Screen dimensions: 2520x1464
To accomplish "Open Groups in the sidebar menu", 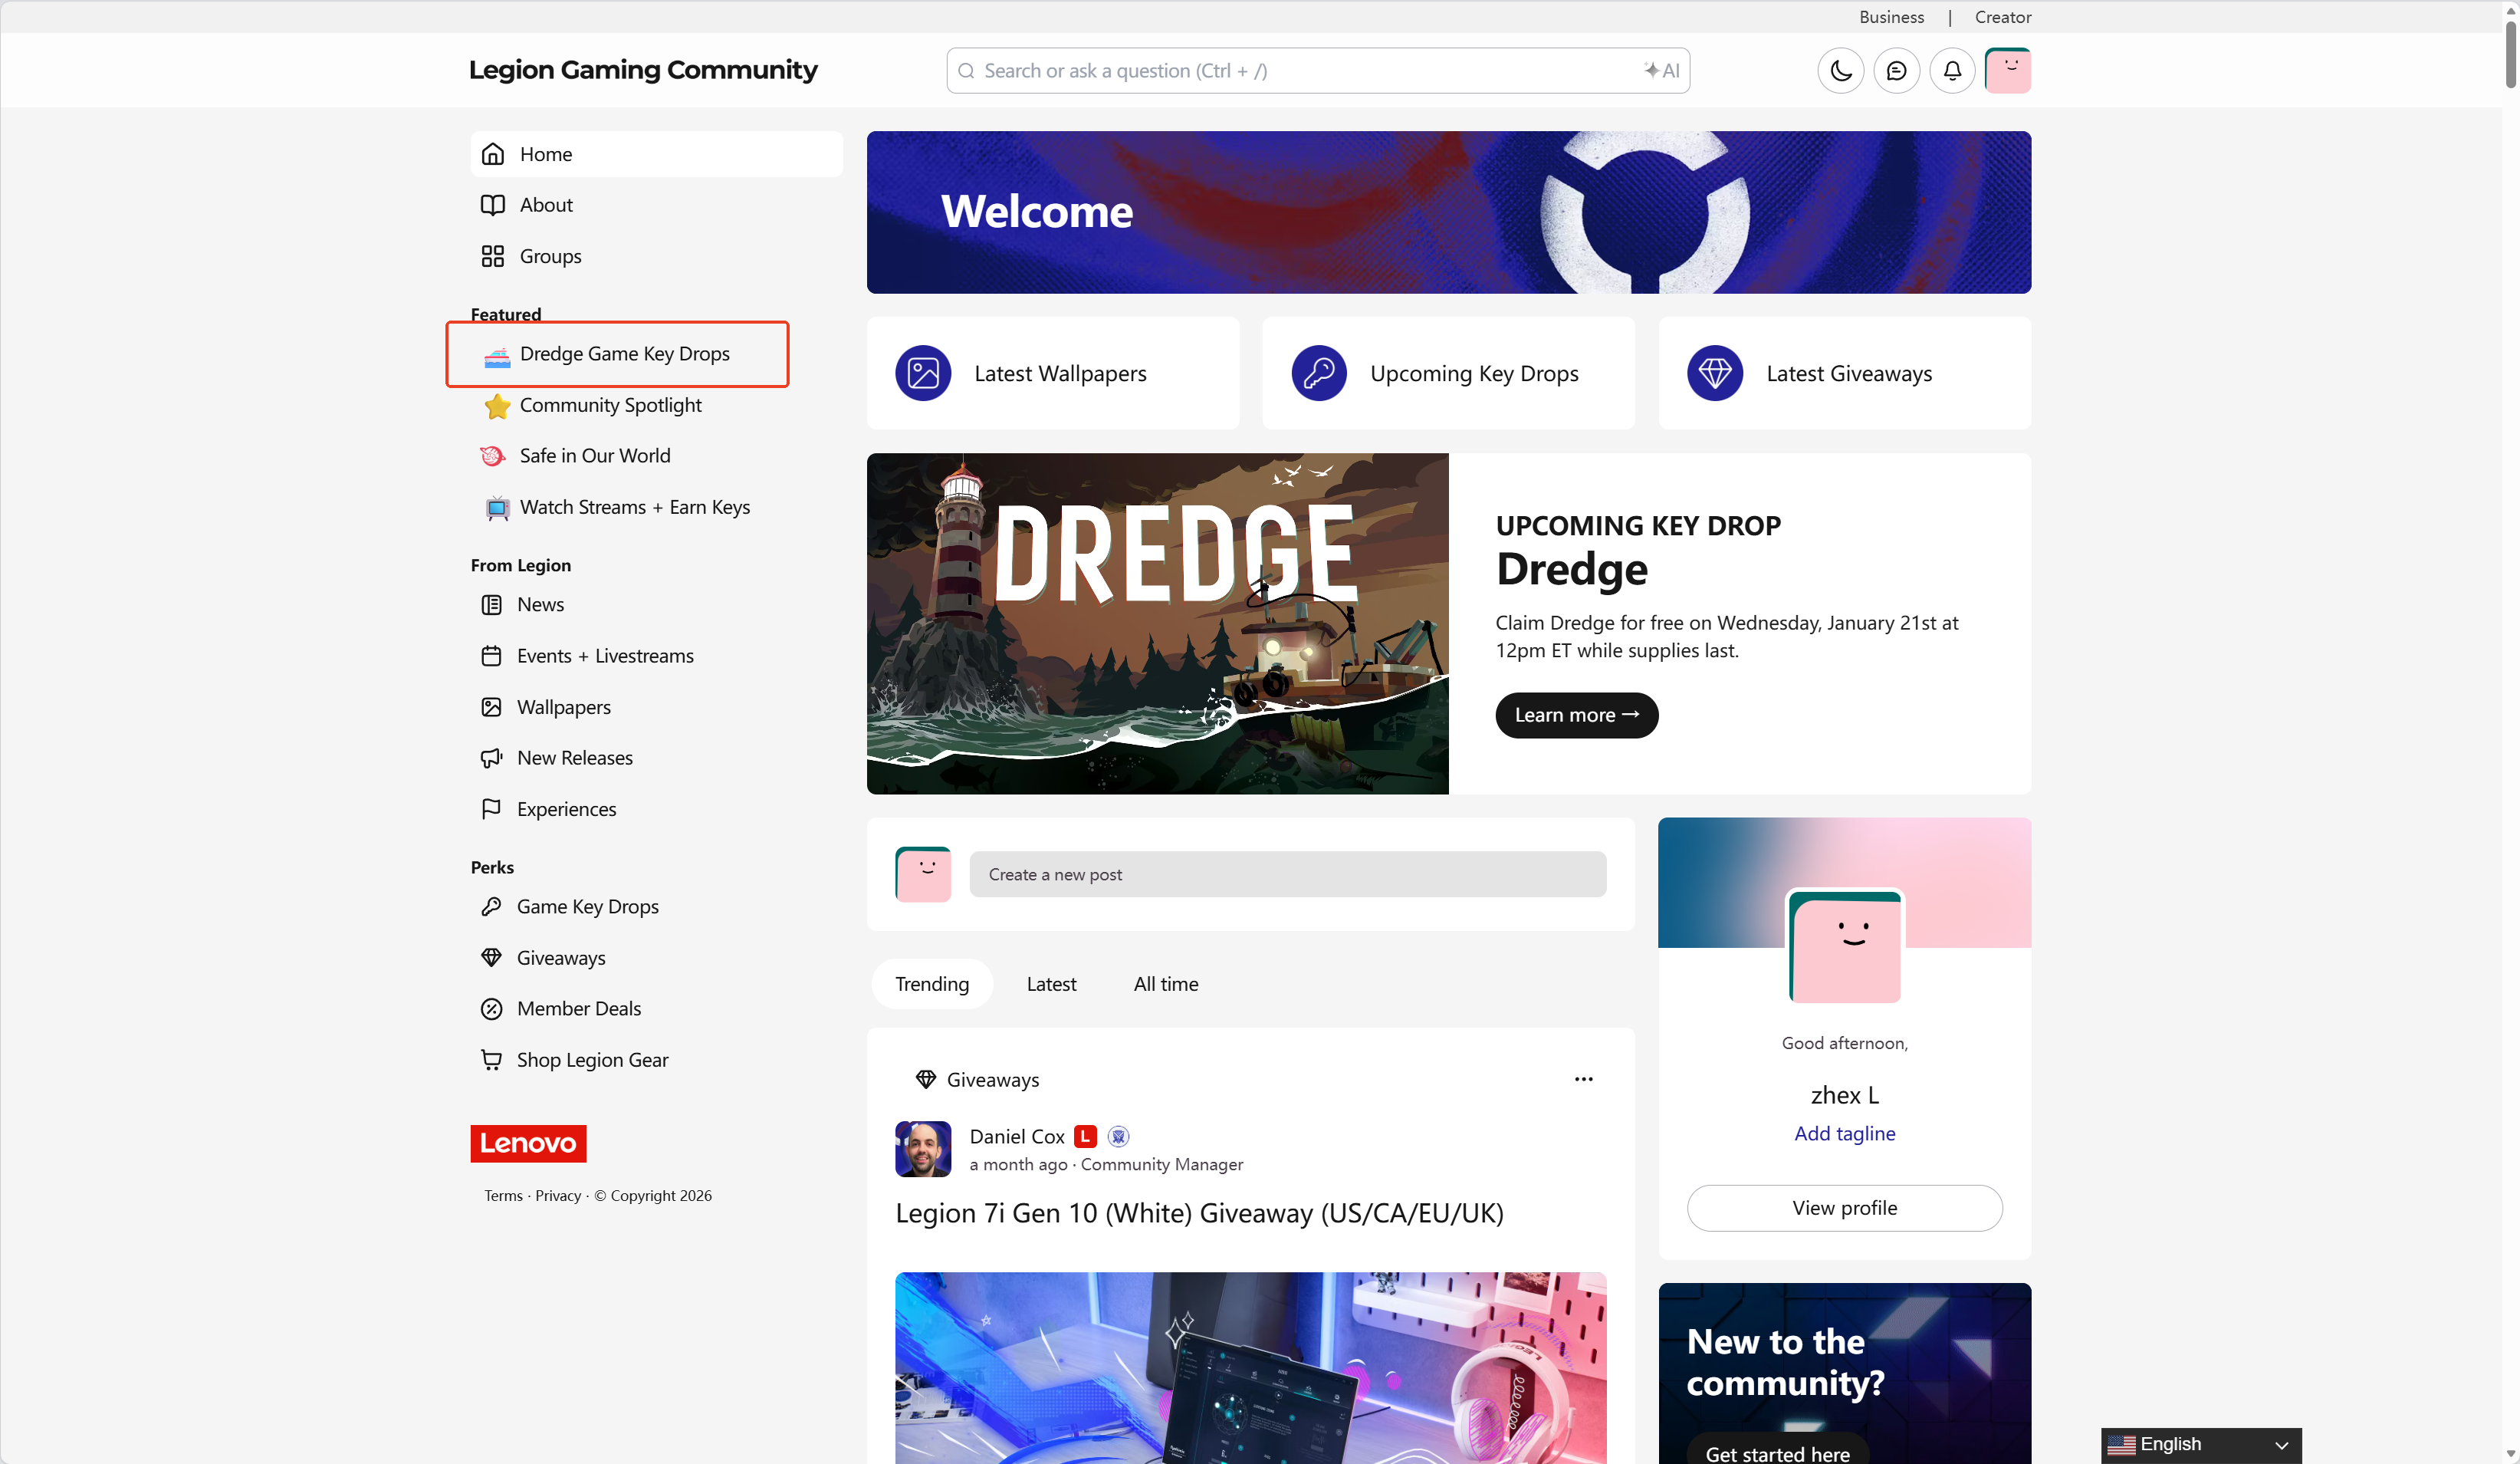I will coord(550,256).
